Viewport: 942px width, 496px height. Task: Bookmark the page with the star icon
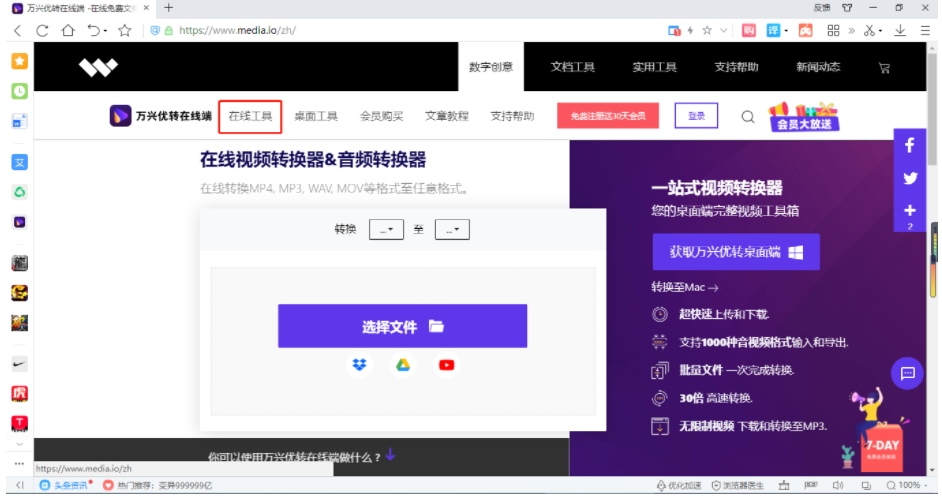(x=124, y=31)
